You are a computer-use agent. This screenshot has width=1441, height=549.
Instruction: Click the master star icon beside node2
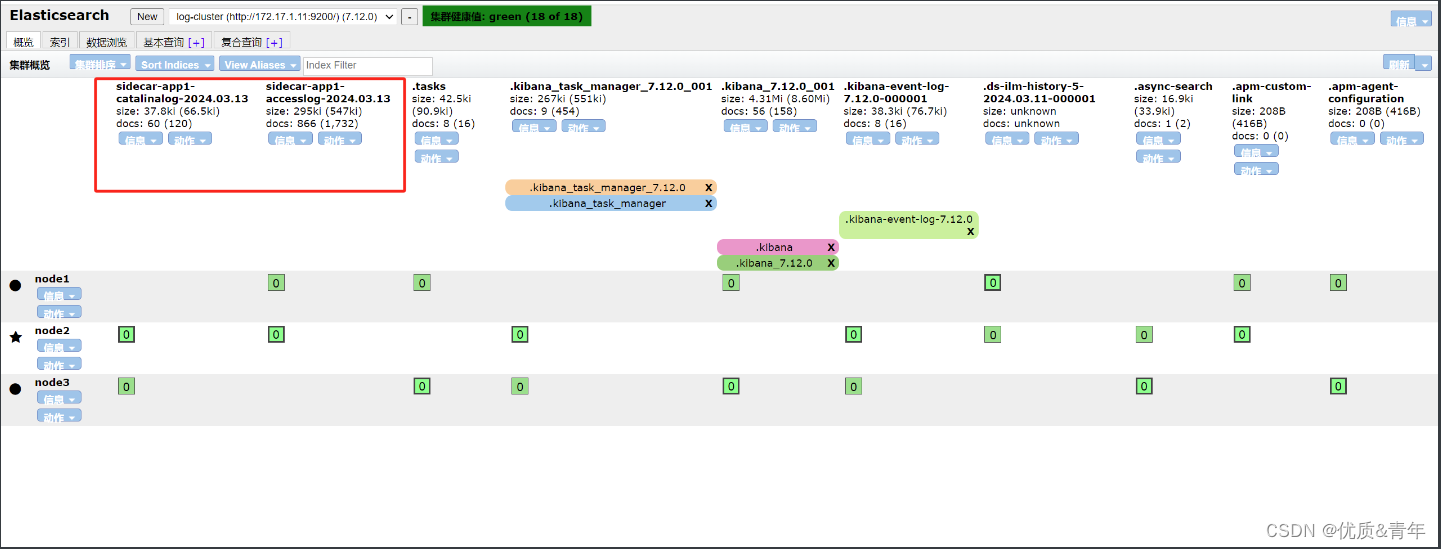tap(15, 337)
